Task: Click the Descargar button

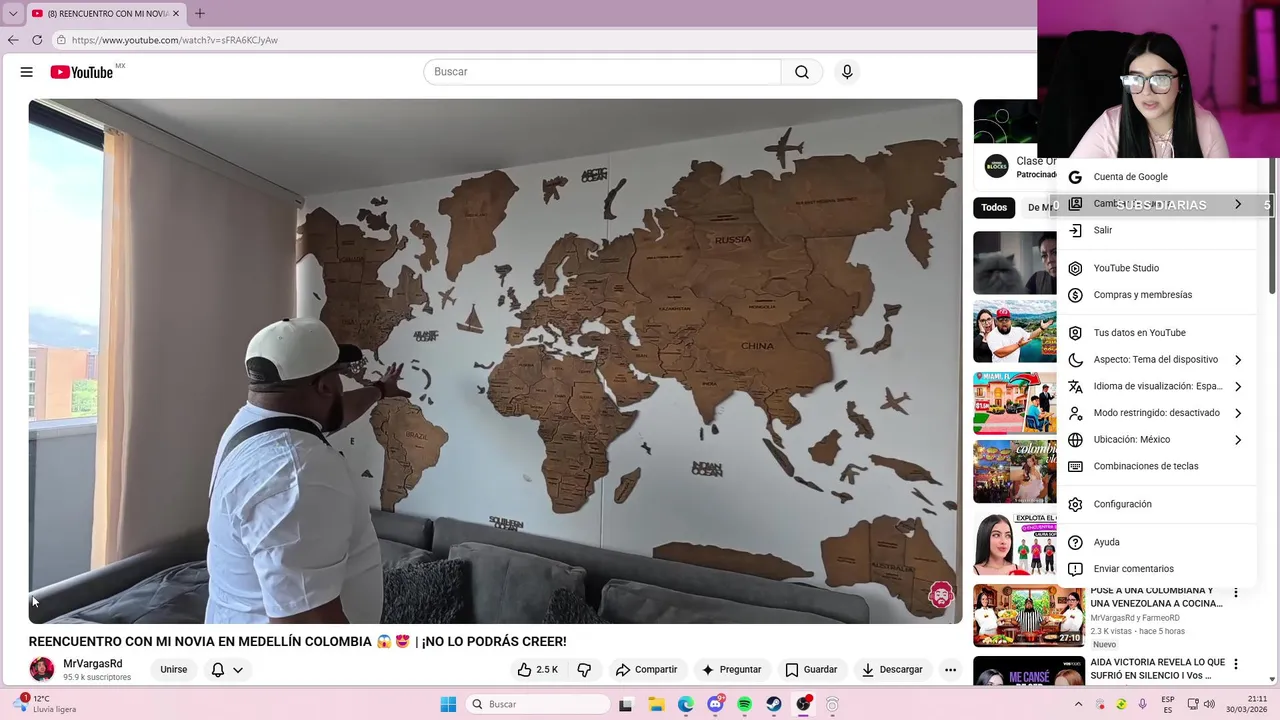Action: coord(892,670)
